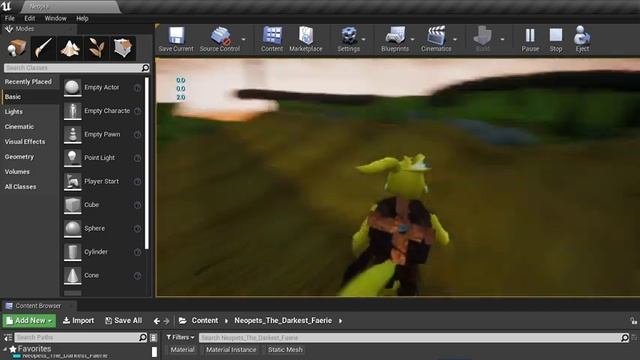Click Neopets_The_Darkest_Faerie breadcrumb
Image resolution: width=640 pixels, height=360 pixels.
[x=283, y=321]
